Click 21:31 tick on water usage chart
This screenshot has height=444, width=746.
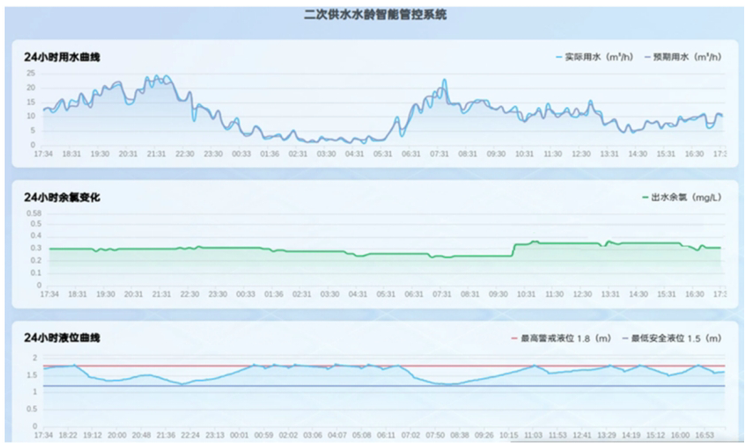point(157,155)
